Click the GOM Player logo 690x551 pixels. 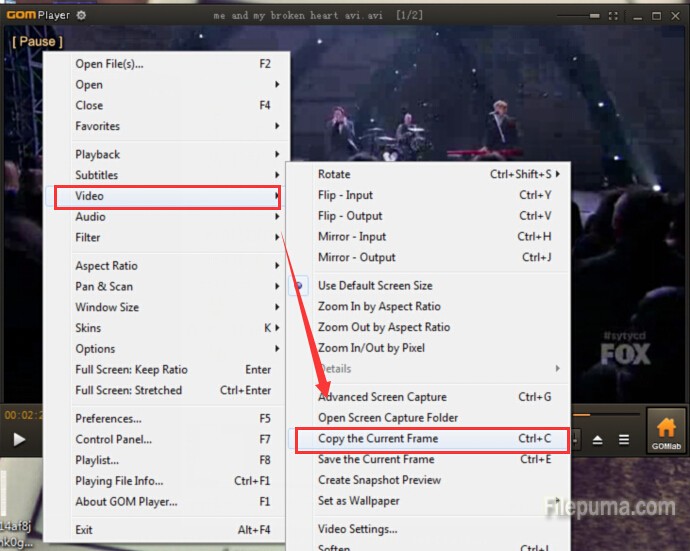pos(37,15)
